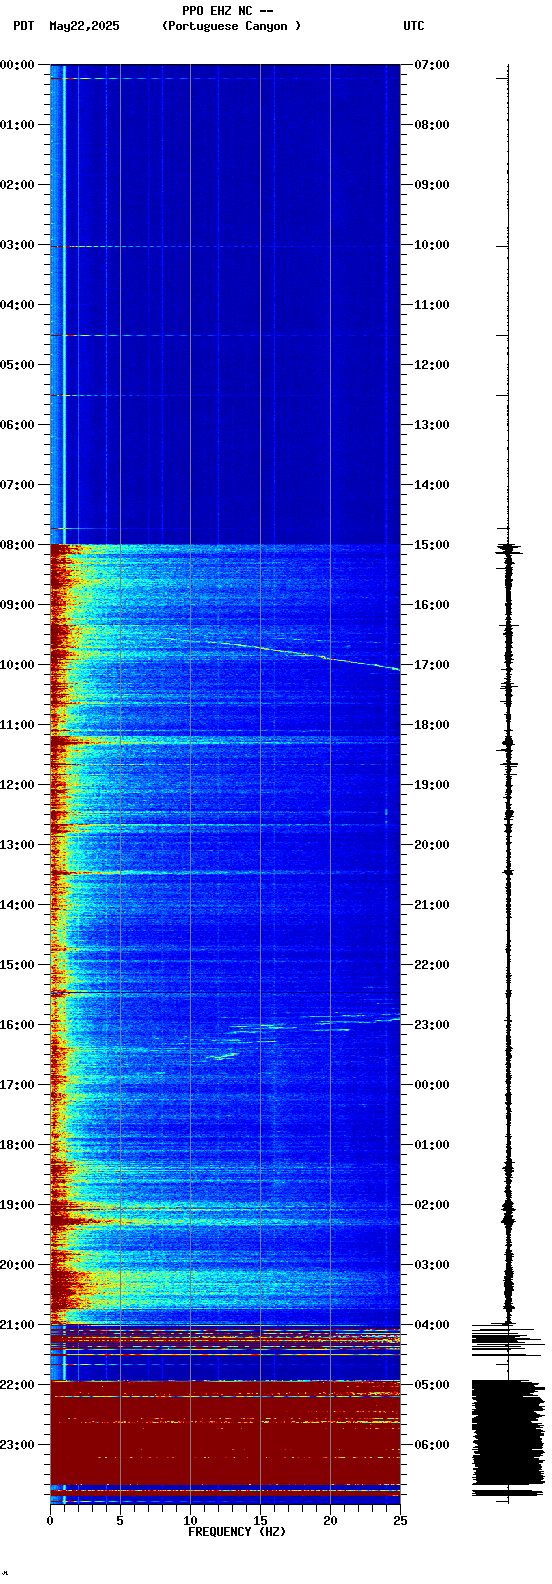Viewport: 552px width, 1584px height.
Task: Click the UTC axis '01:00' label
Action: coord(432,1145)
